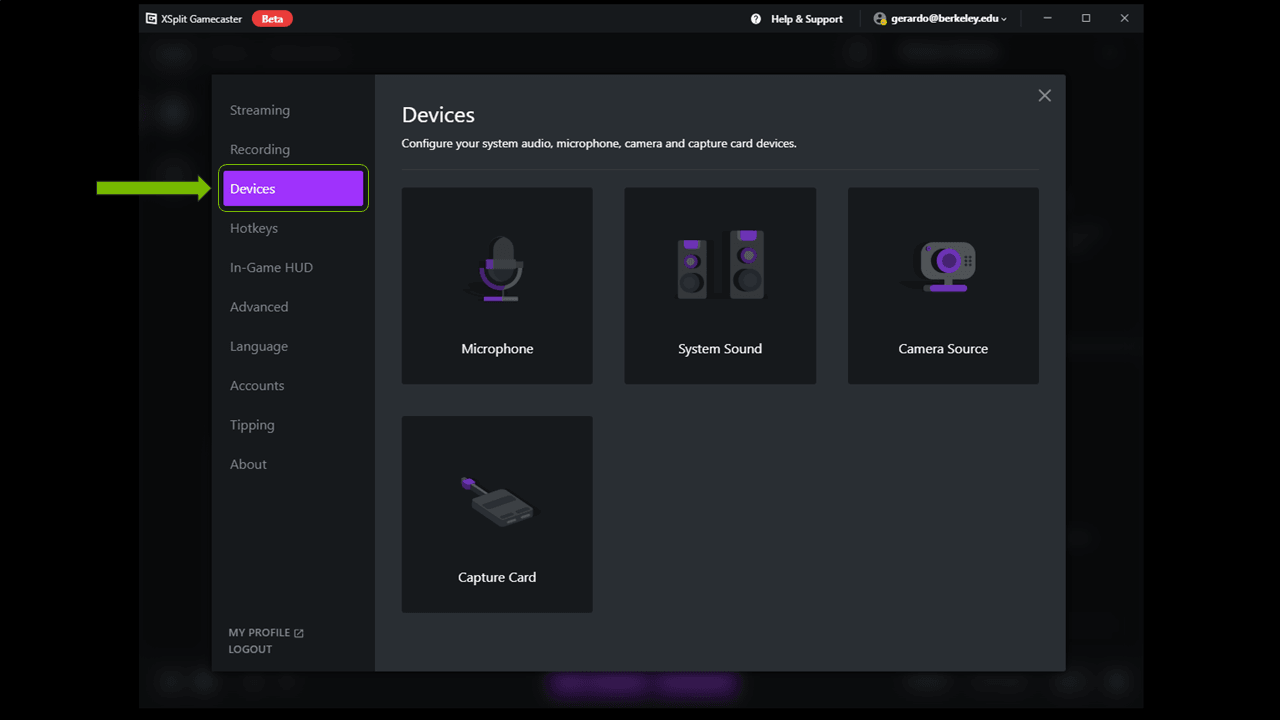Open MY PROFILE
Viewport: 1280px width, 720px height.
(x=258, y=631)
